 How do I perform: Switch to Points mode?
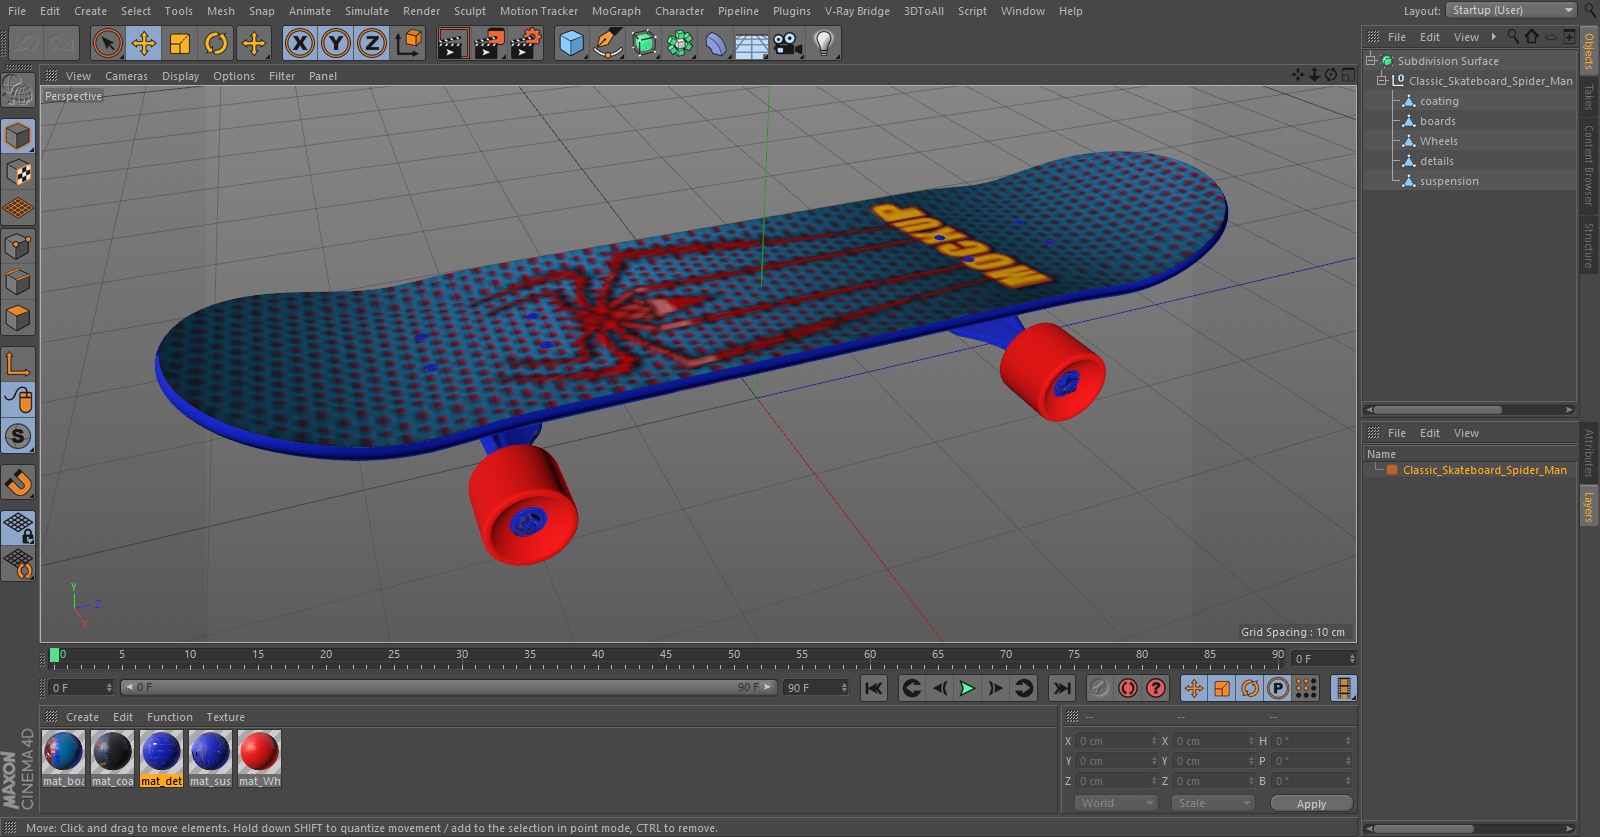[18, 246]
